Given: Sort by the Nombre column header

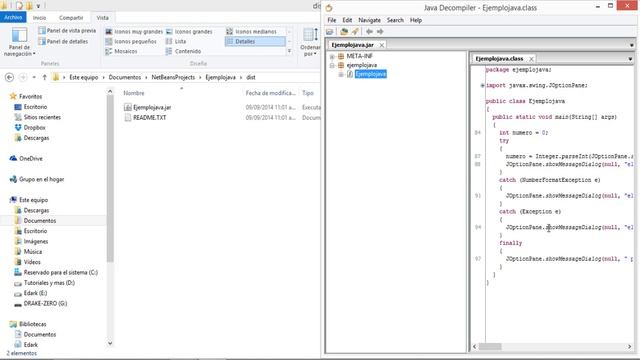Looking at the screenshot, I should 134,93.
